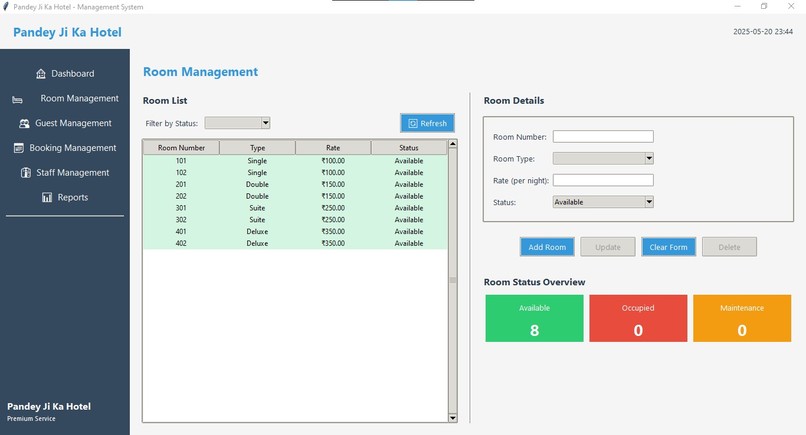
Task: Close the Management System window
Action: click(x=791, y=6)
